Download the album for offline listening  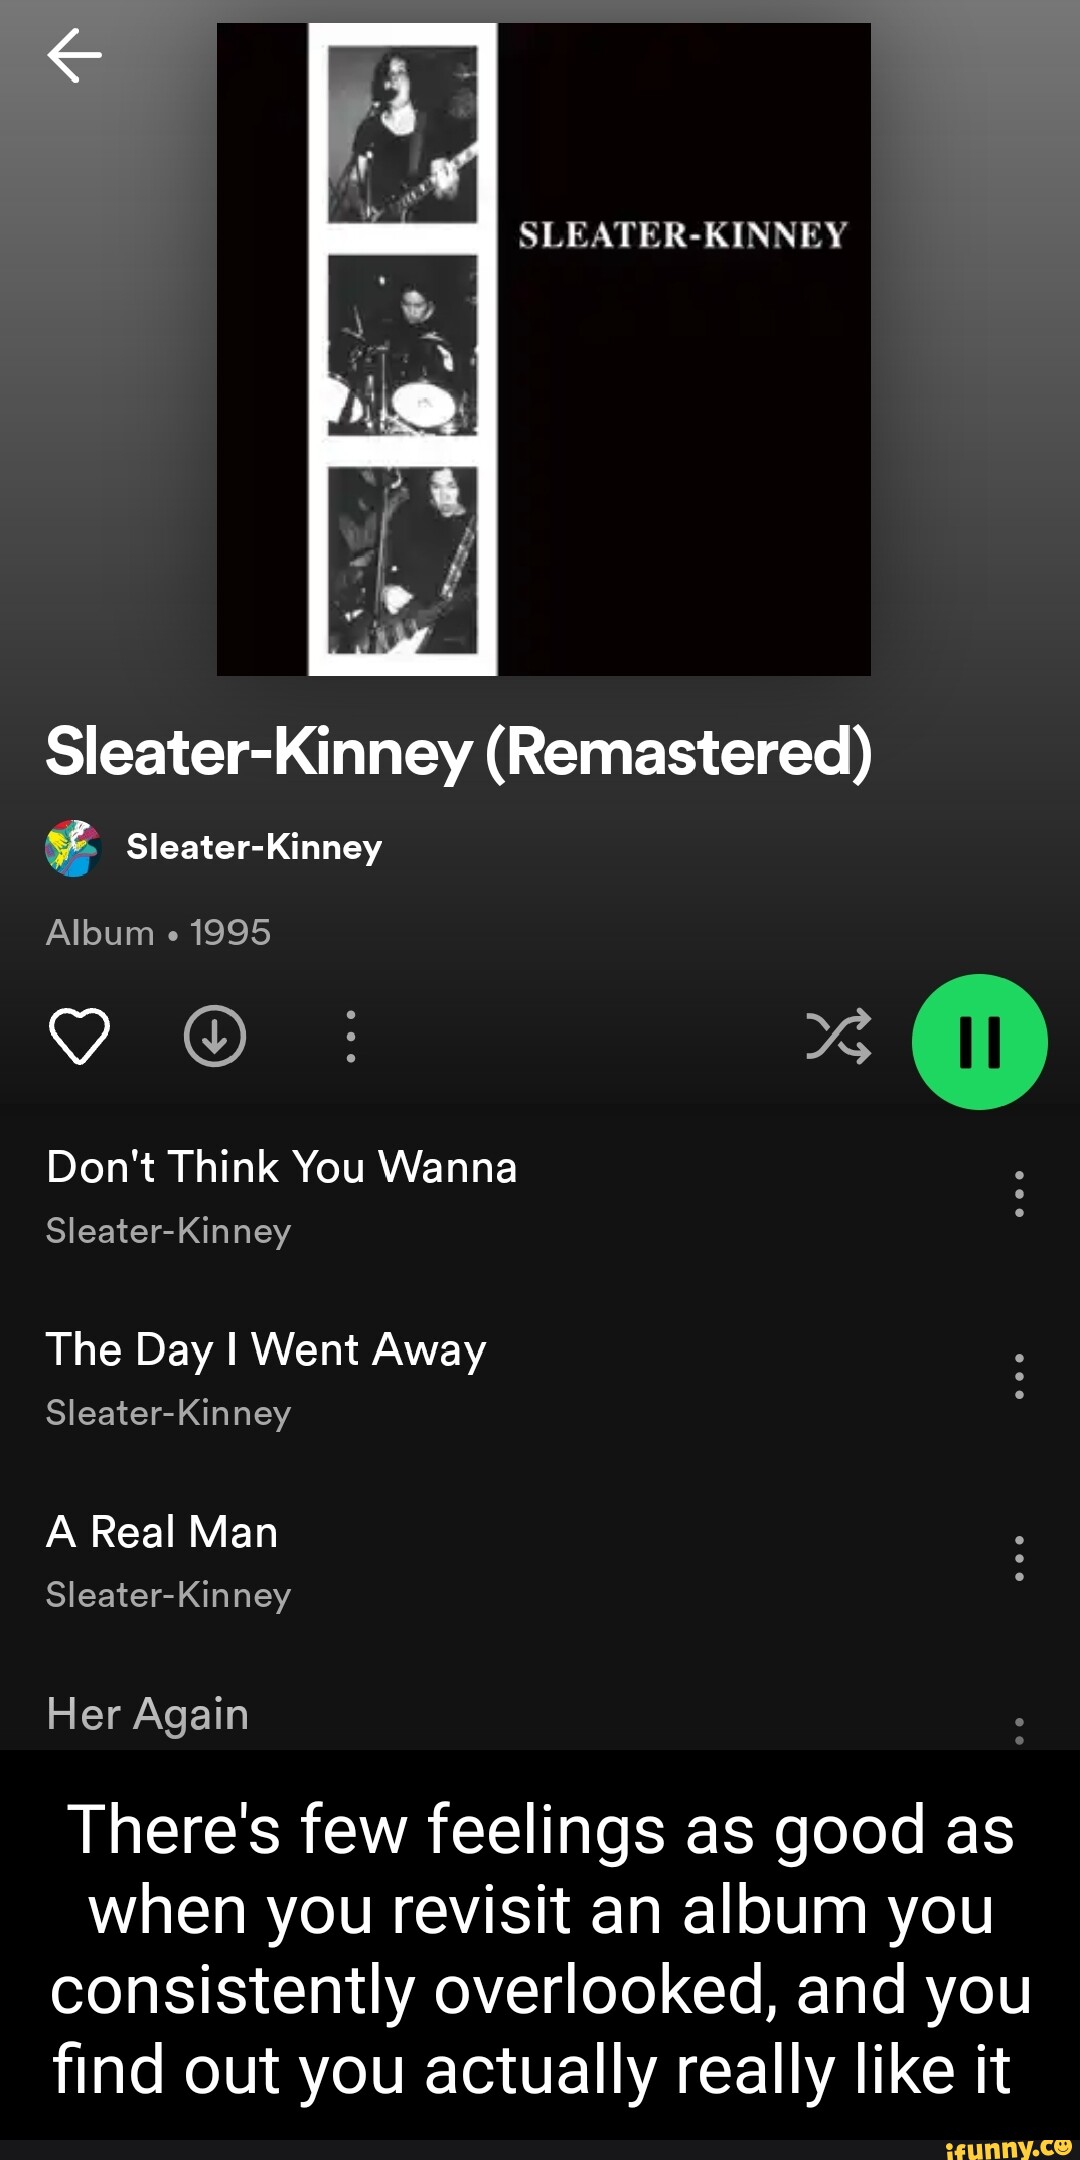coord(215,1036)
